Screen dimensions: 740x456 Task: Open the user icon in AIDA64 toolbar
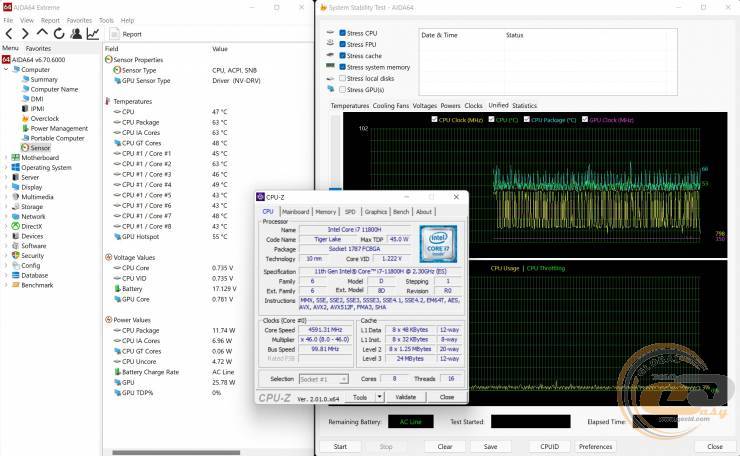coord(76,34)
